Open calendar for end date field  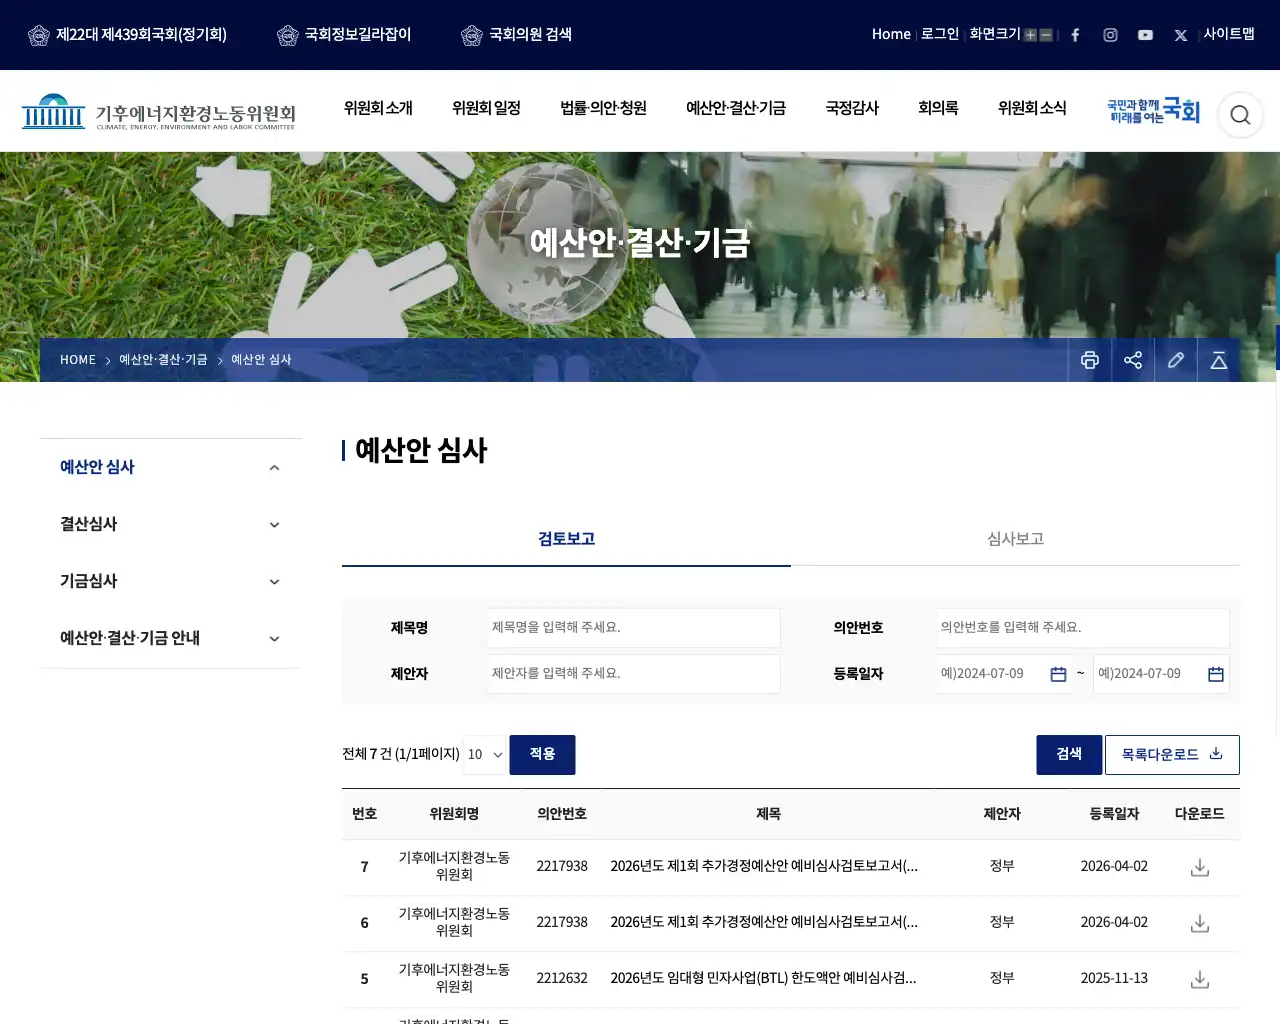pyautogui.click(x=1216, y=674)
